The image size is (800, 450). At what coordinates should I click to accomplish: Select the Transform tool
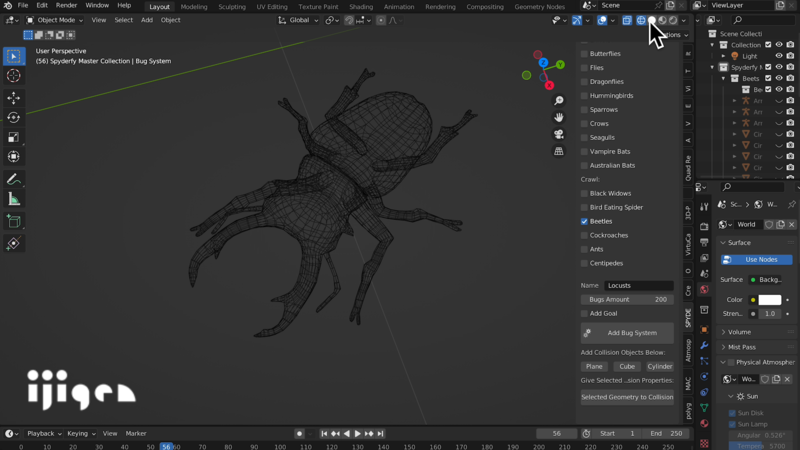tap(14, 157)
